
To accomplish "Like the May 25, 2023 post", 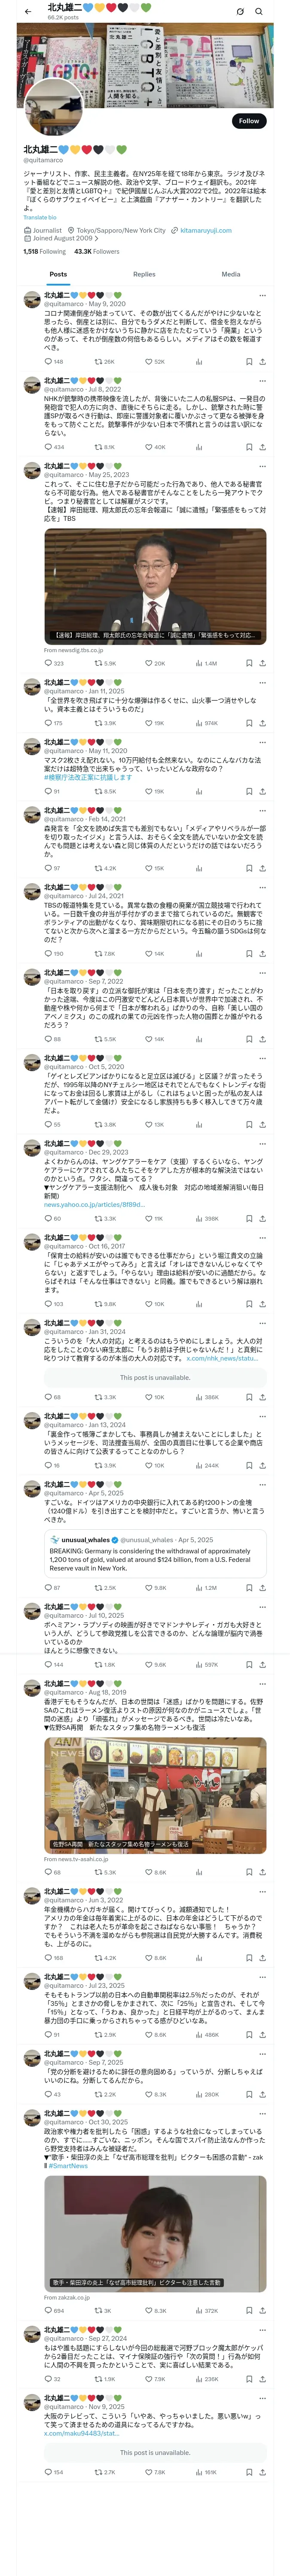I will pyautogui.click(x=150, y=662).
